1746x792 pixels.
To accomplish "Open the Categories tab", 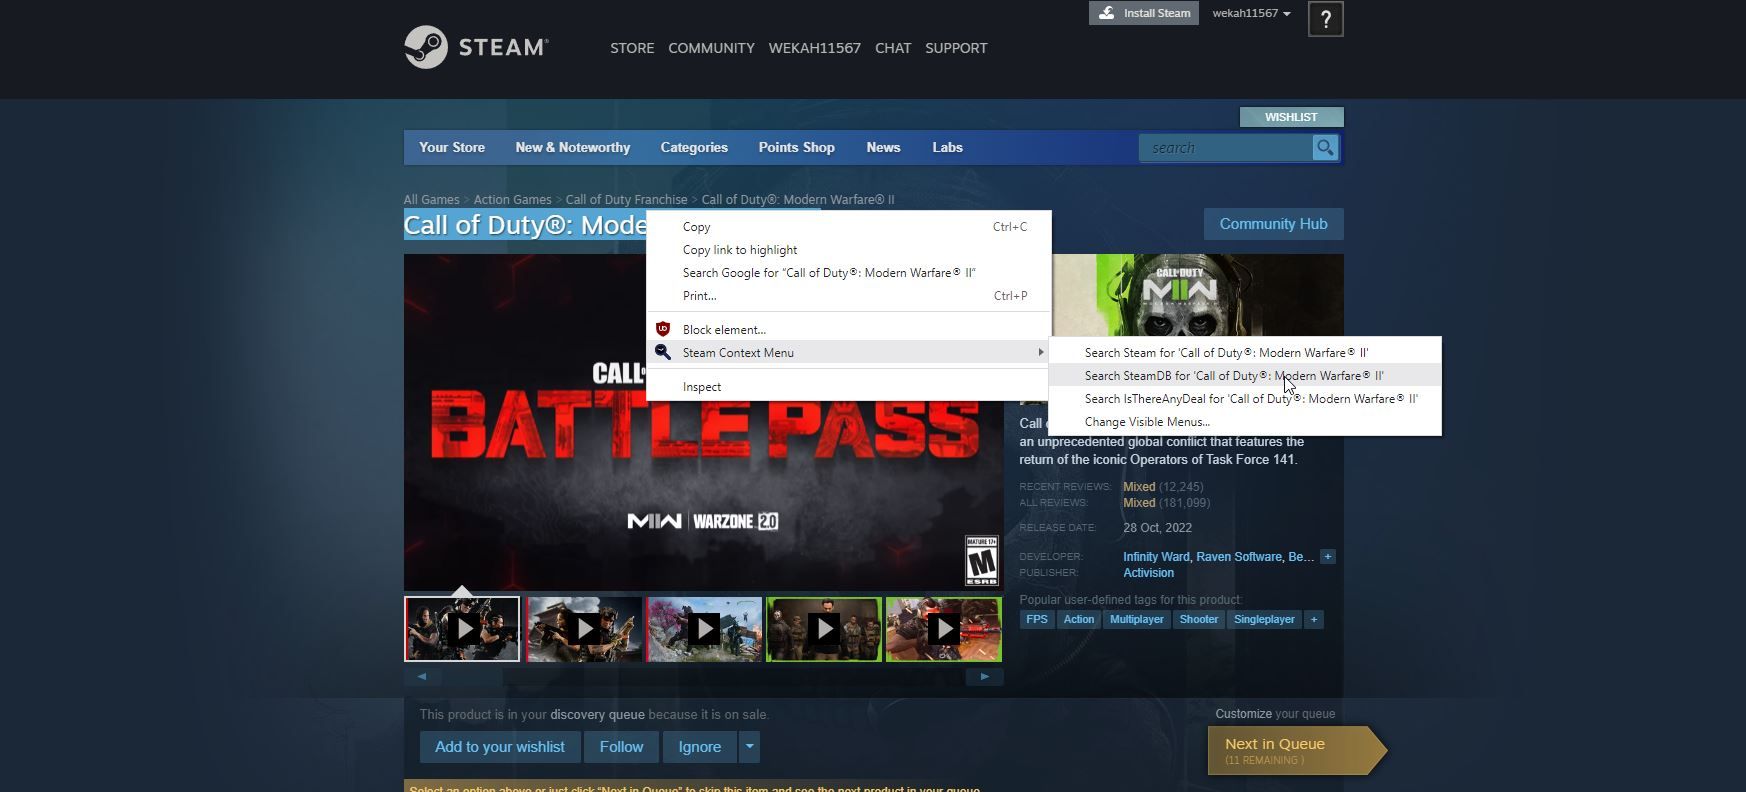I will click(x=694, y=148).
